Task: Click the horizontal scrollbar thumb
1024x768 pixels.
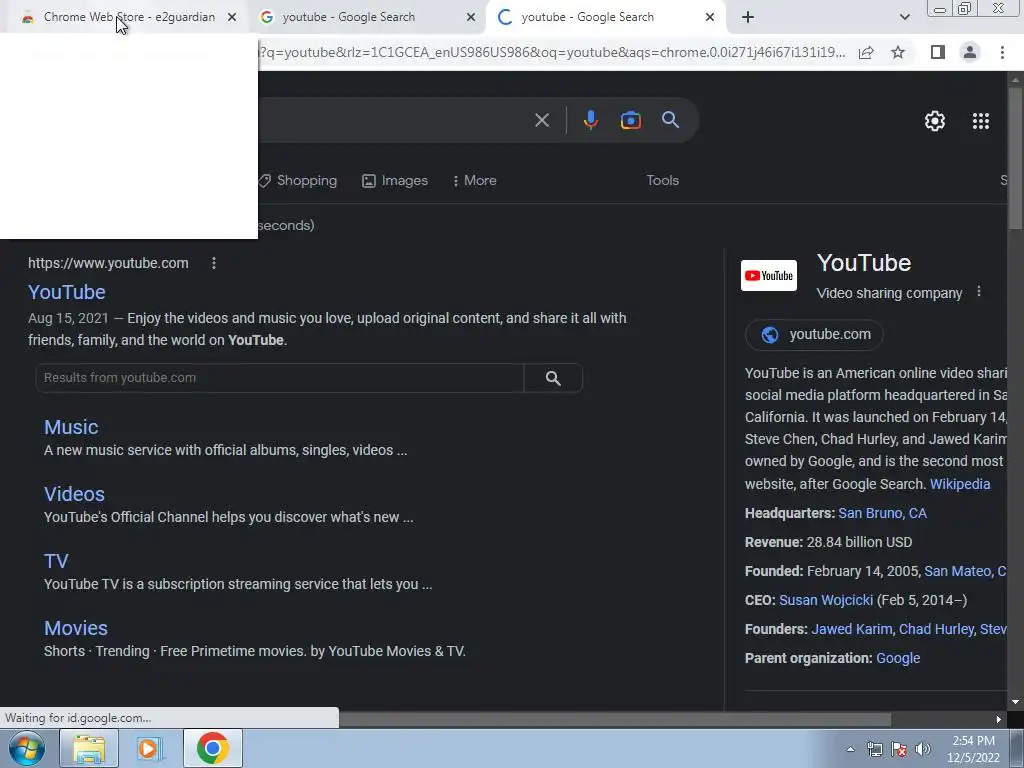Action: point(615,720)
